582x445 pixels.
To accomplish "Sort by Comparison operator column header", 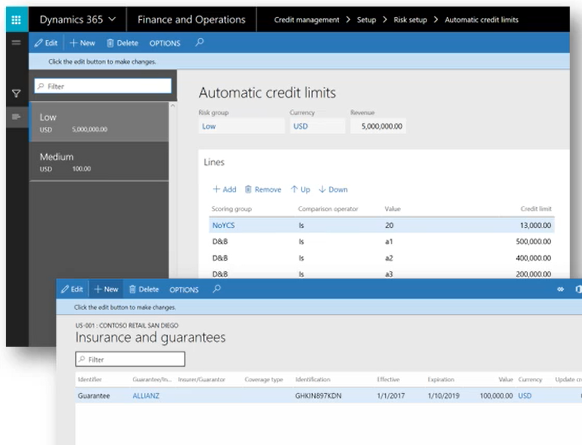I will (328, 209).
